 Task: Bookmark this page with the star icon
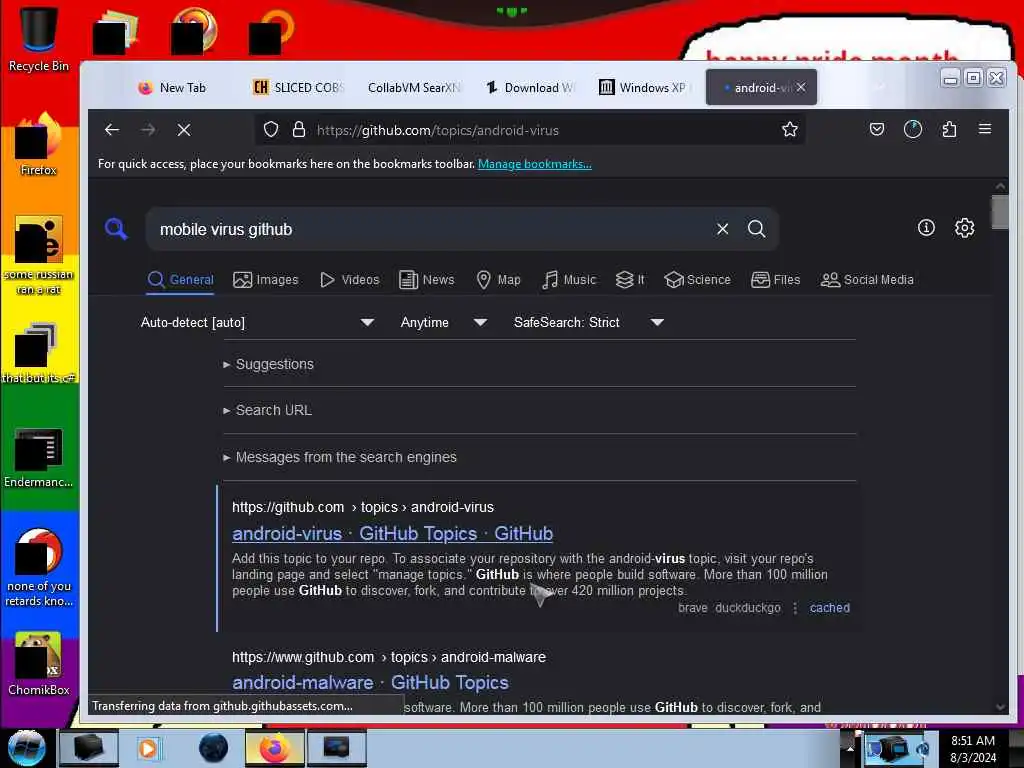pyautogui.click(x=790, y=129)
